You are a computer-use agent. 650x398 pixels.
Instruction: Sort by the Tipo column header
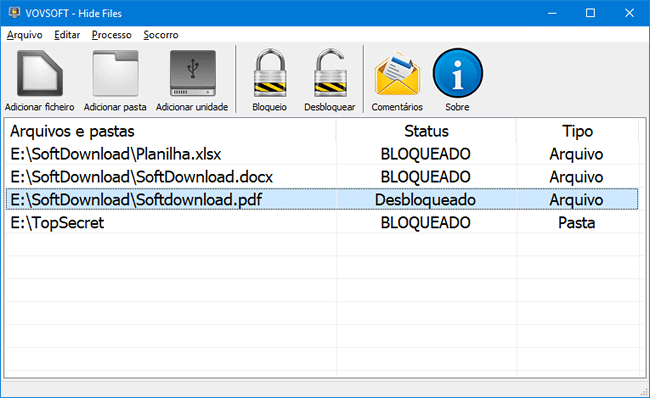pyautogui.click(x=577, y=131)
